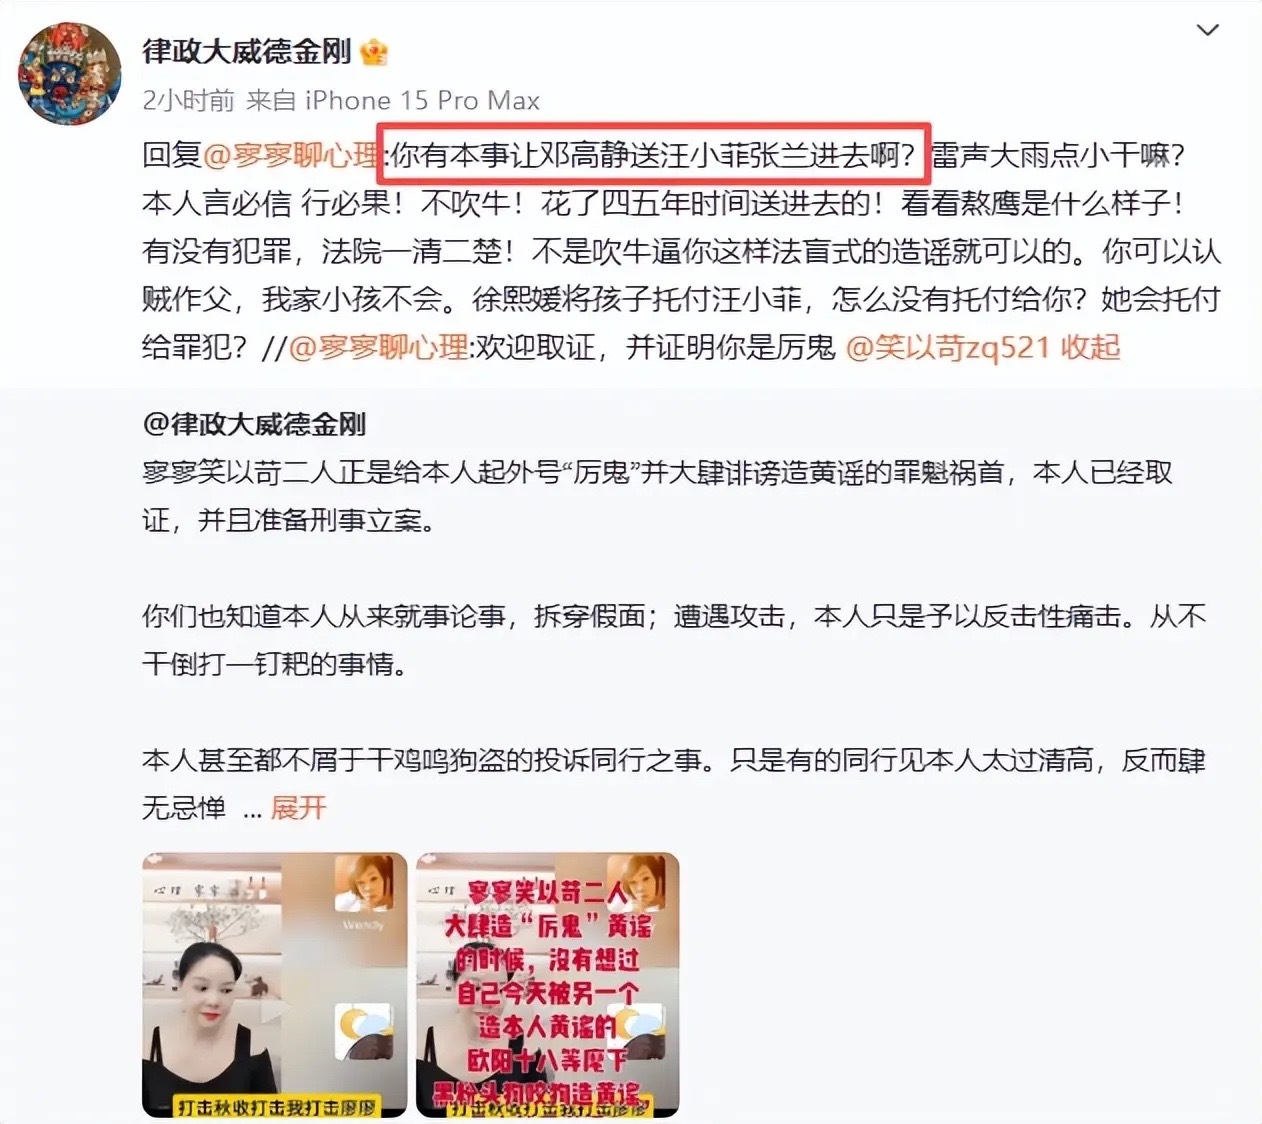Click the '来自 iPhone 15 Pro Max' source text

(x=393, y=101)
